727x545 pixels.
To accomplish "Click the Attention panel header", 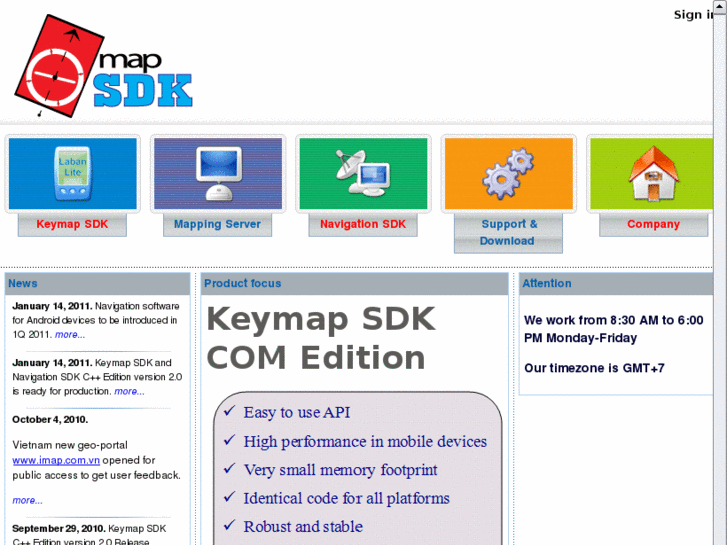I will tap(616, 283).
